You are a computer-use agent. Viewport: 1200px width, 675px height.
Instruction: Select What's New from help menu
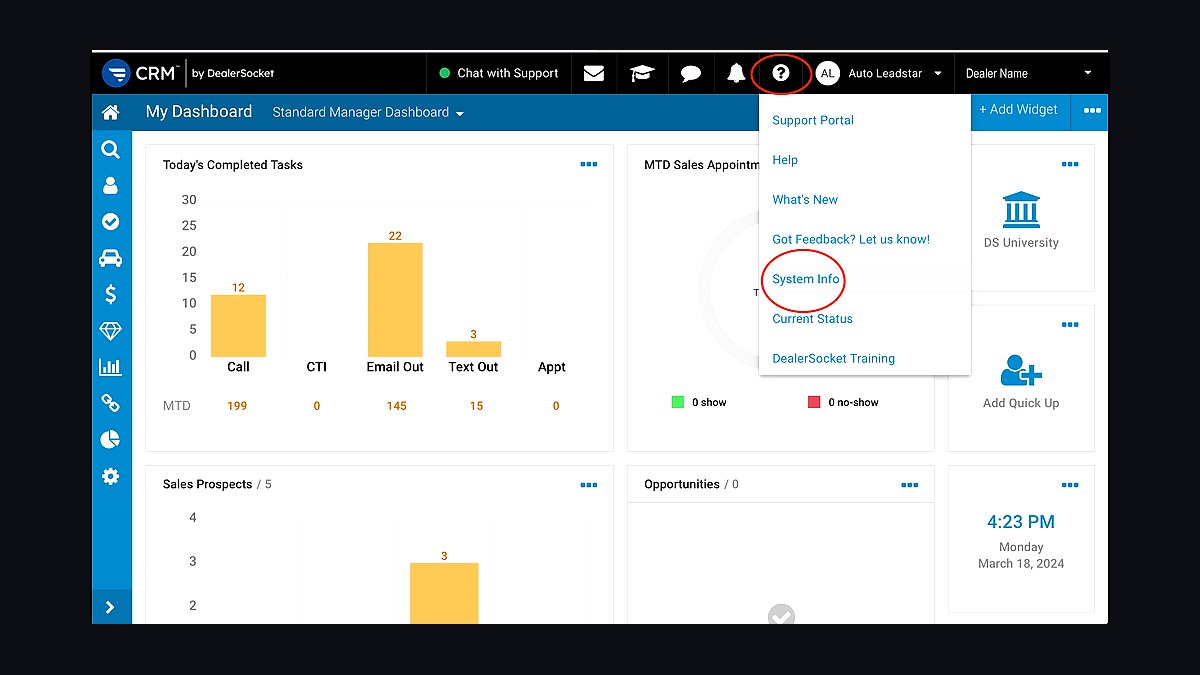coord(805,200)
